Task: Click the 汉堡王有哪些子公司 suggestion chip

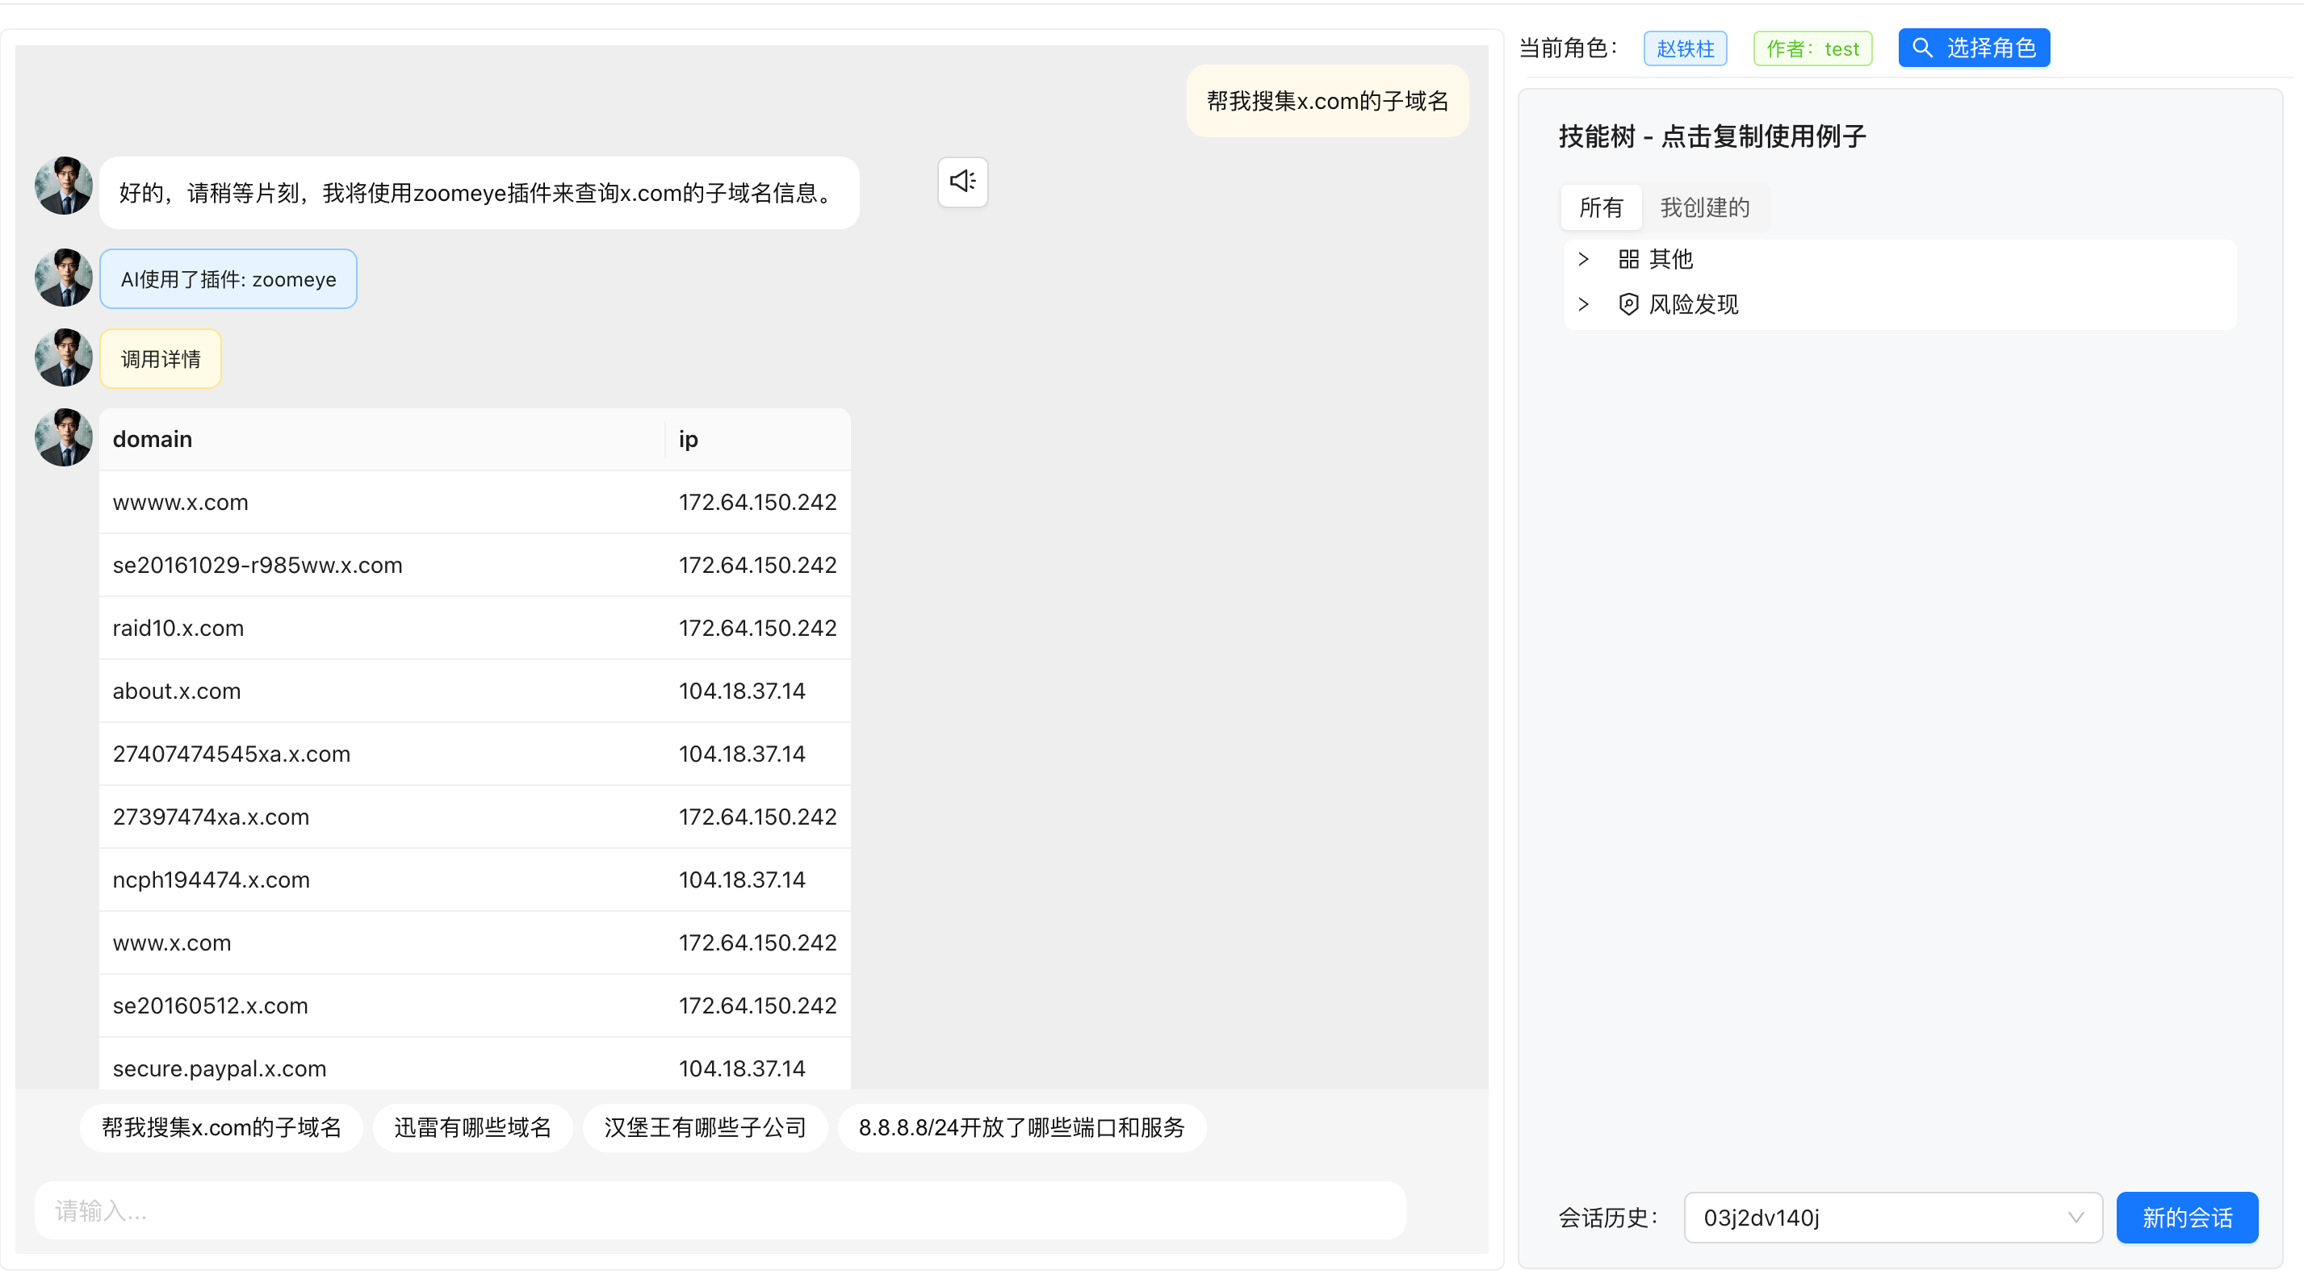Action: tap(704, 1128)
